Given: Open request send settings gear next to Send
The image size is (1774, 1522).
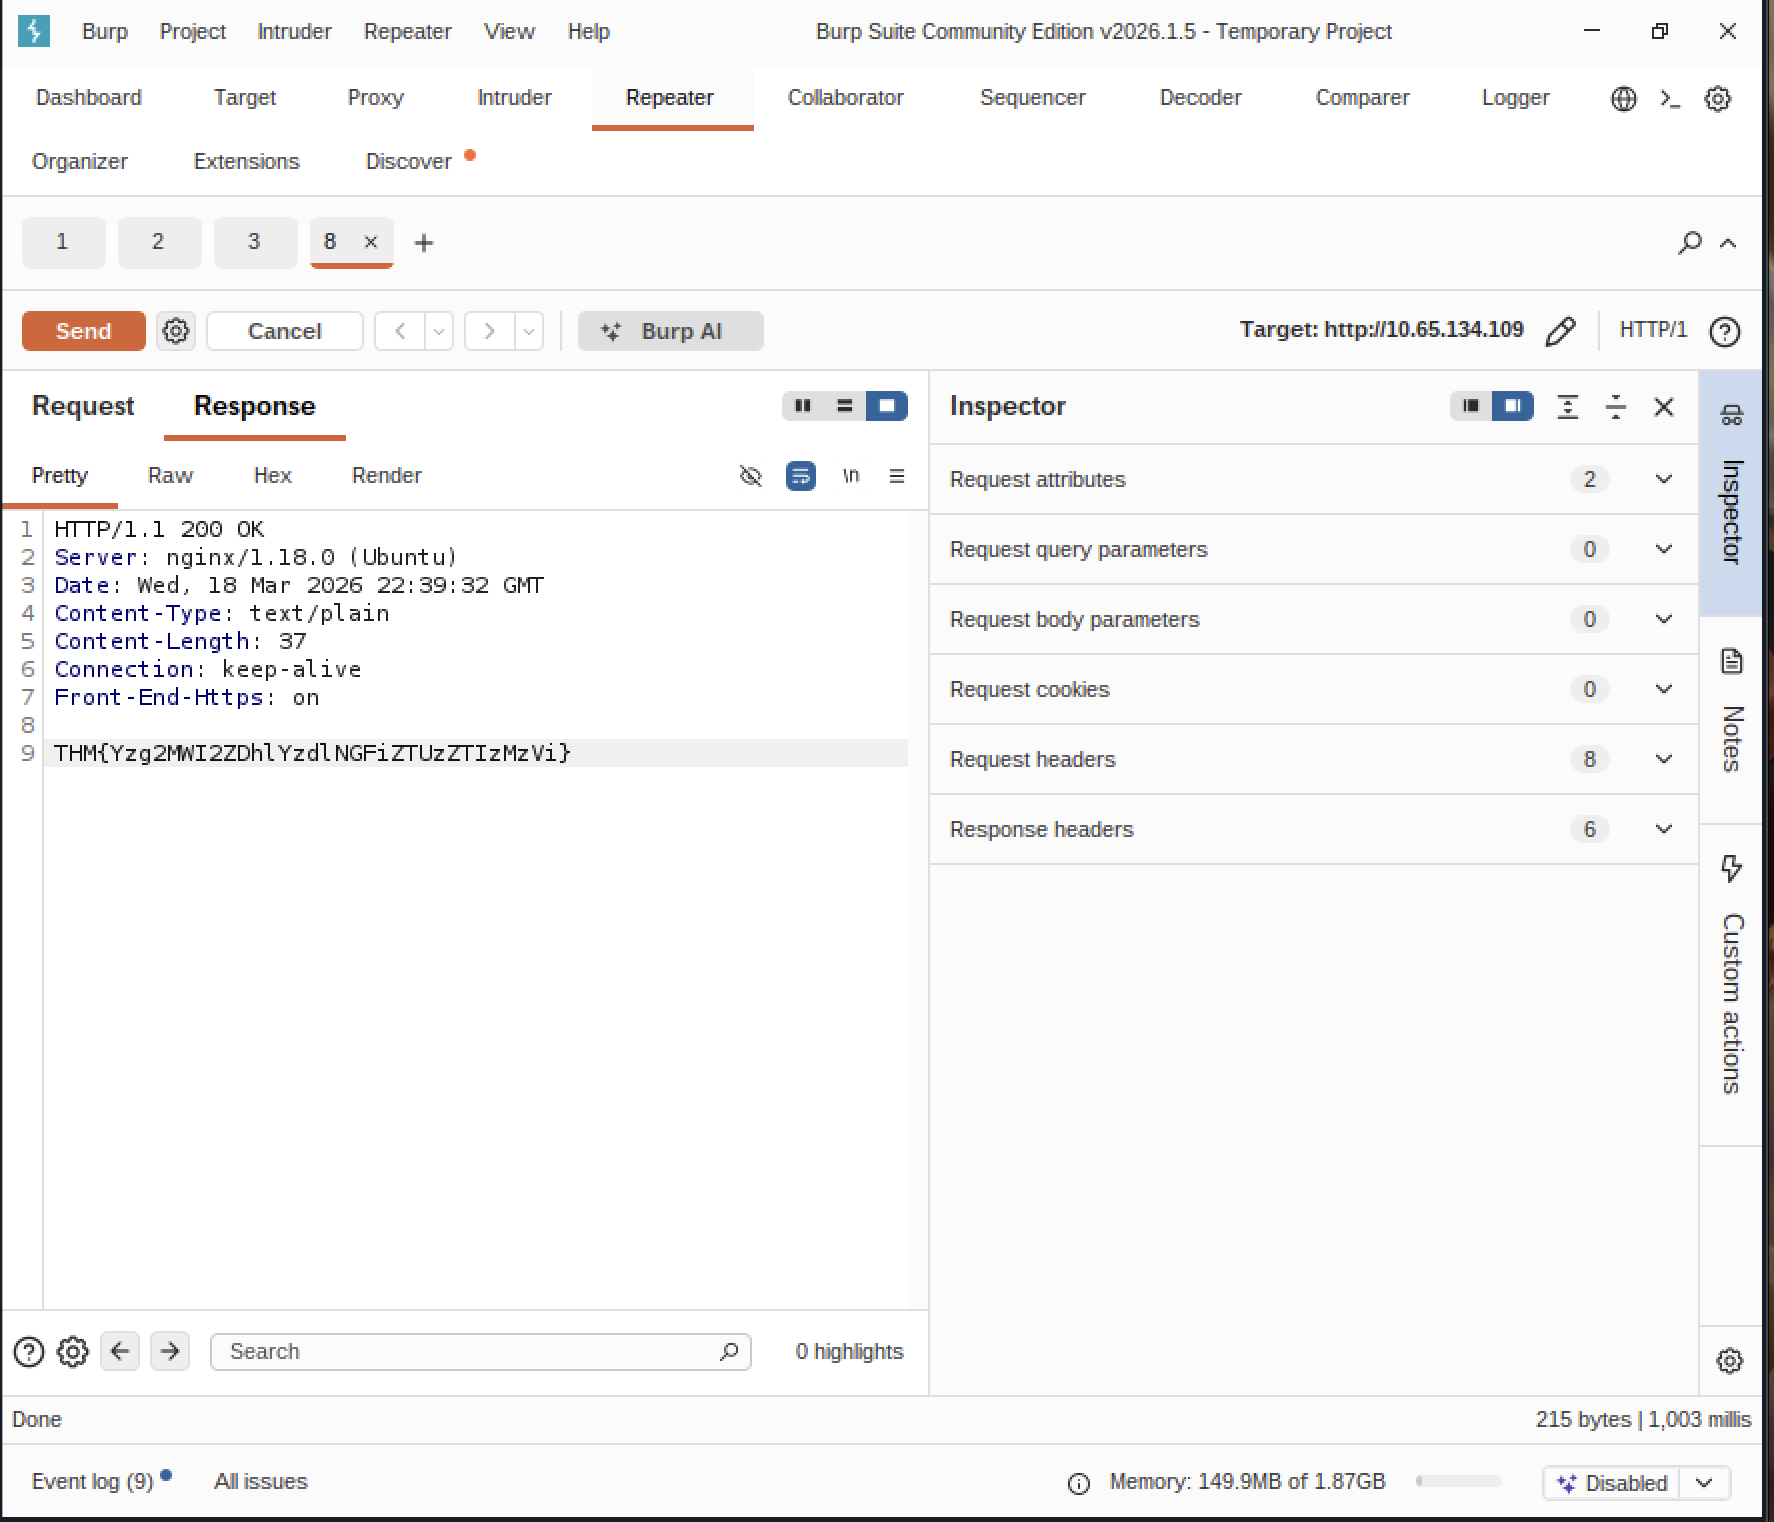Looking at the screenshot, I should coord(176,331).
